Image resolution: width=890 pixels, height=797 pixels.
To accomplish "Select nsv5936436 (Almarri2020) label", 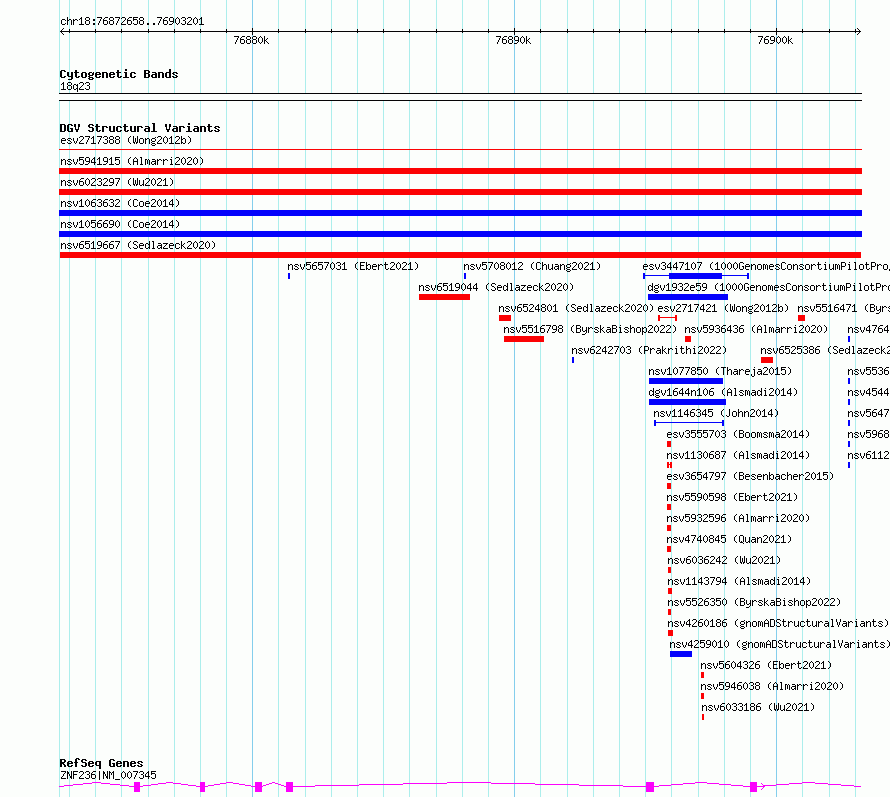I will 756,329.
